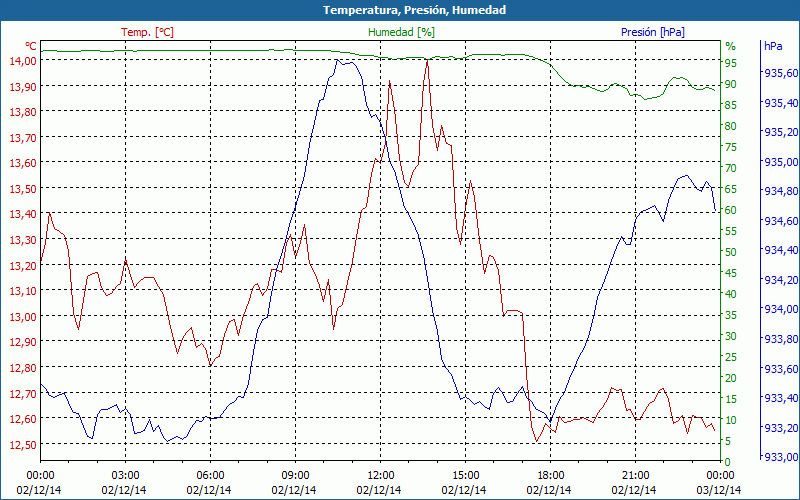Click temperature axis value 13,40
Viewport: 800px width, 500px height.
23,214
